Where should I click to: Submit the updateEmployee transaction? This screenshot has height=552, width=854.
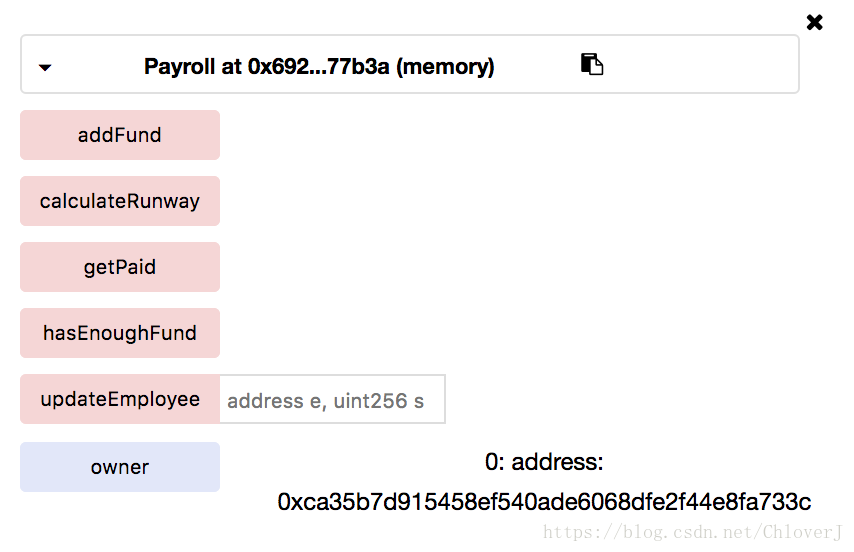click(120, 399)
